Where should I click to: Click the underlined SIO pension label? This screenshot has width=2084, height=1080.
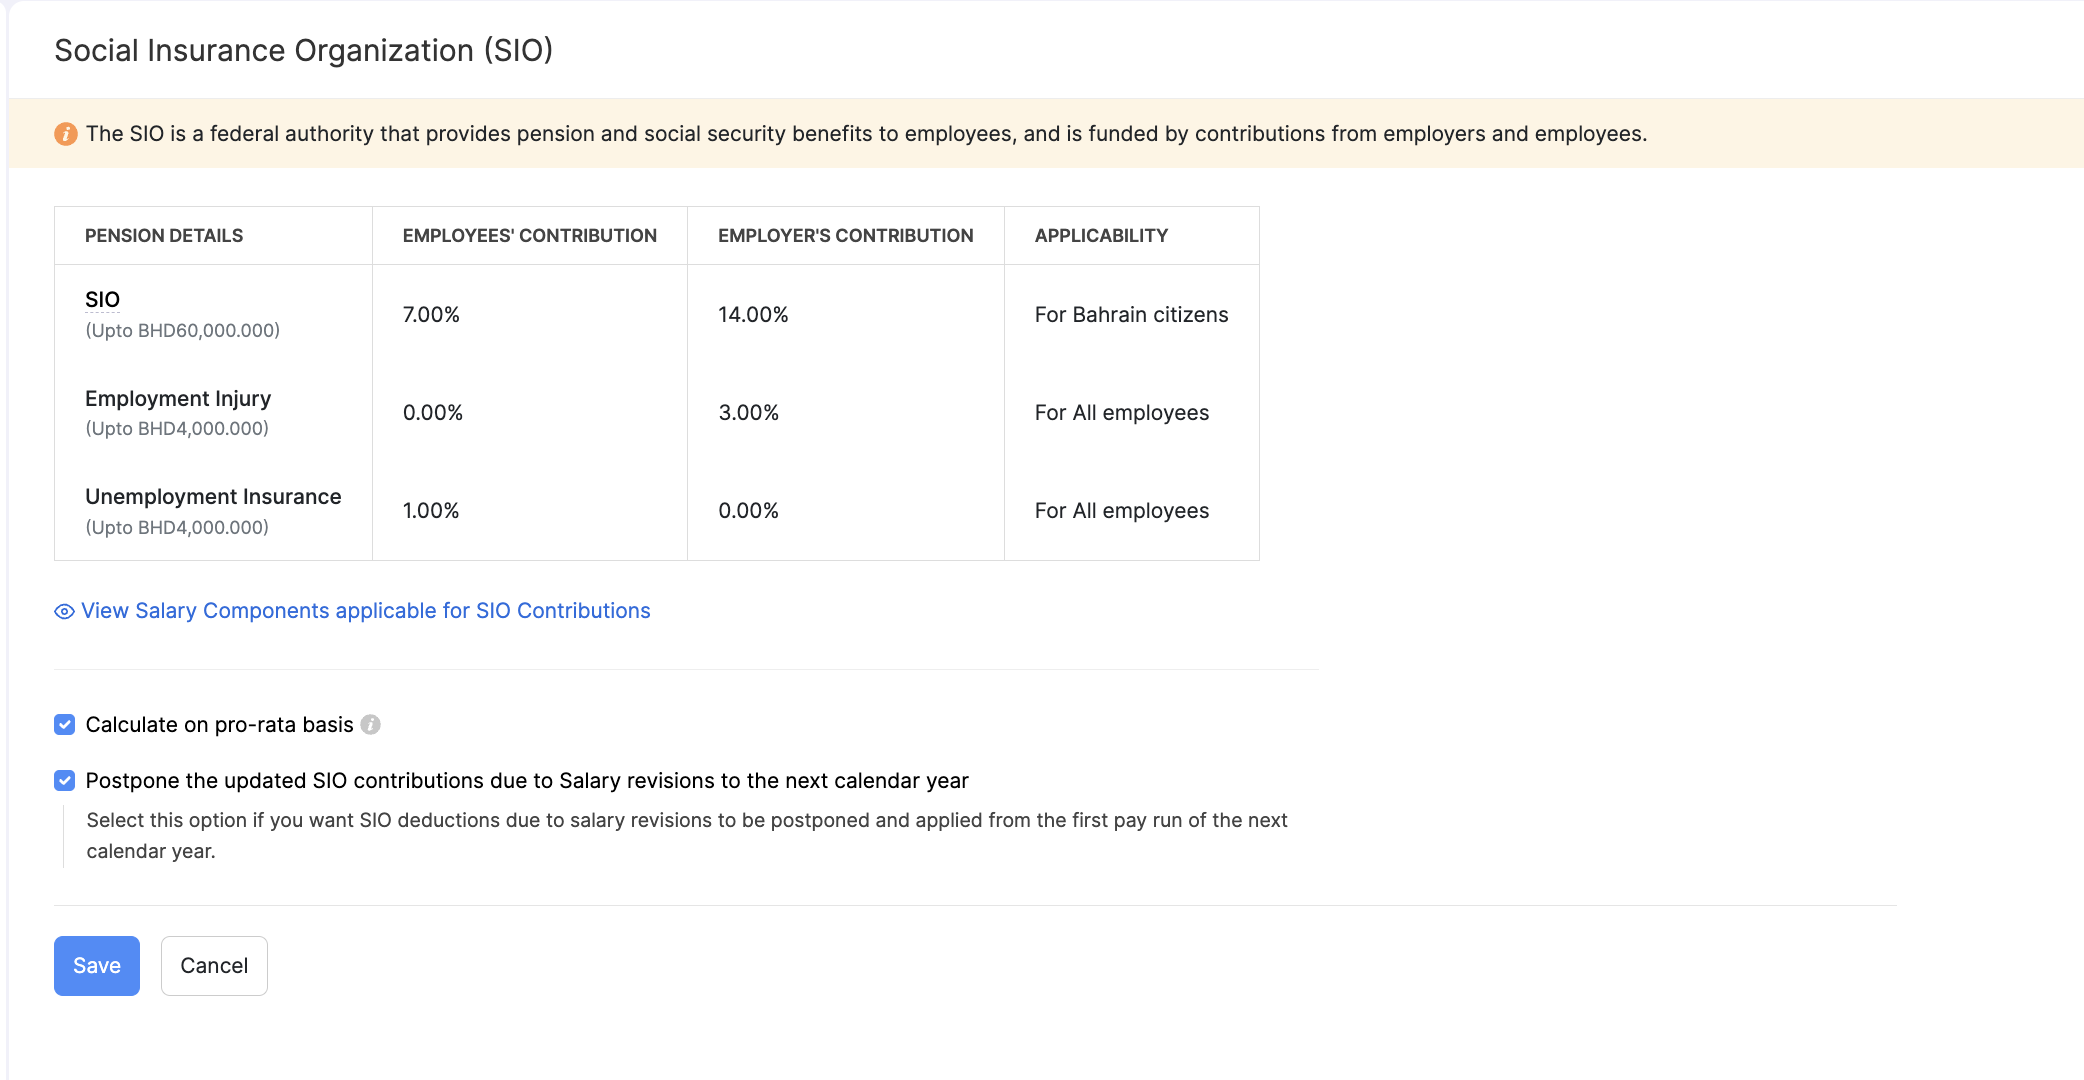102,300
